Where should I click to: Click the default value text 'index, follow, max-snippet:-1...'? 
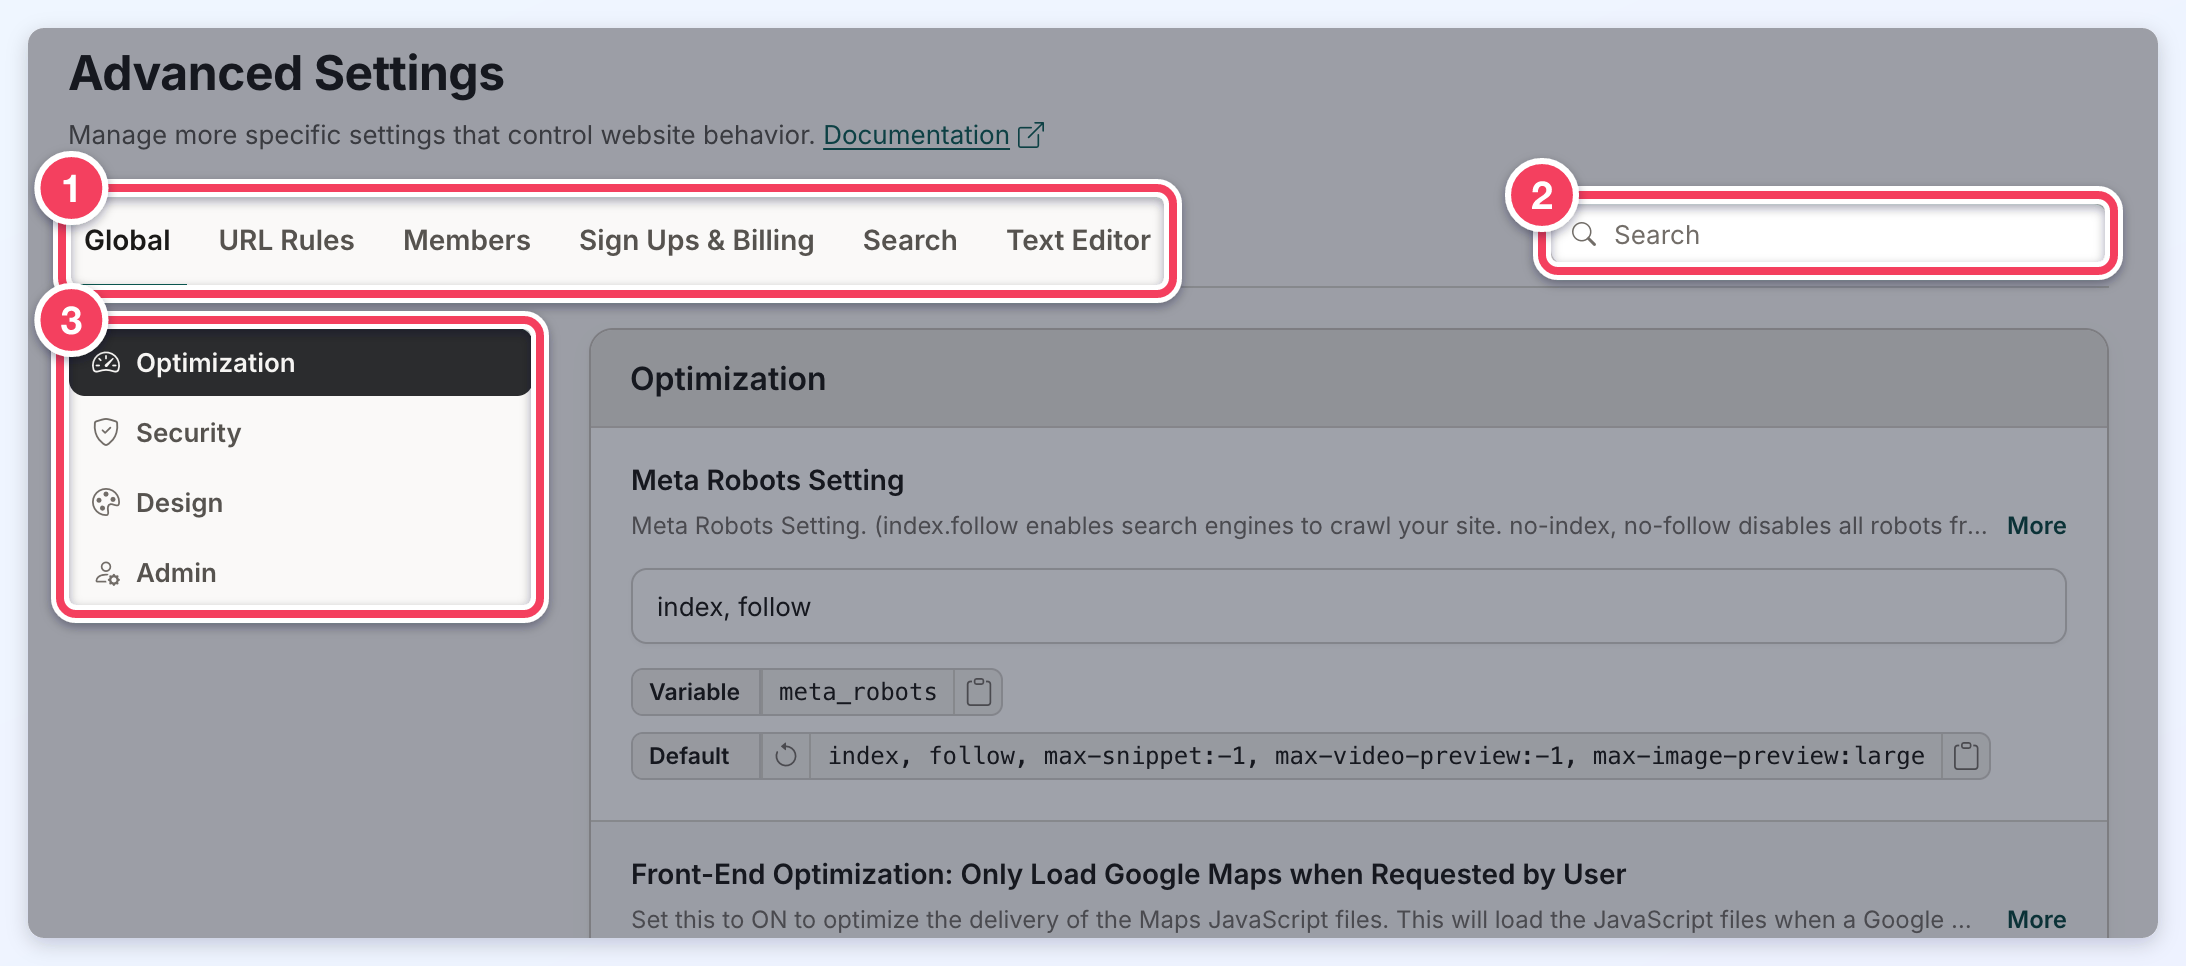coord(1376,756)
